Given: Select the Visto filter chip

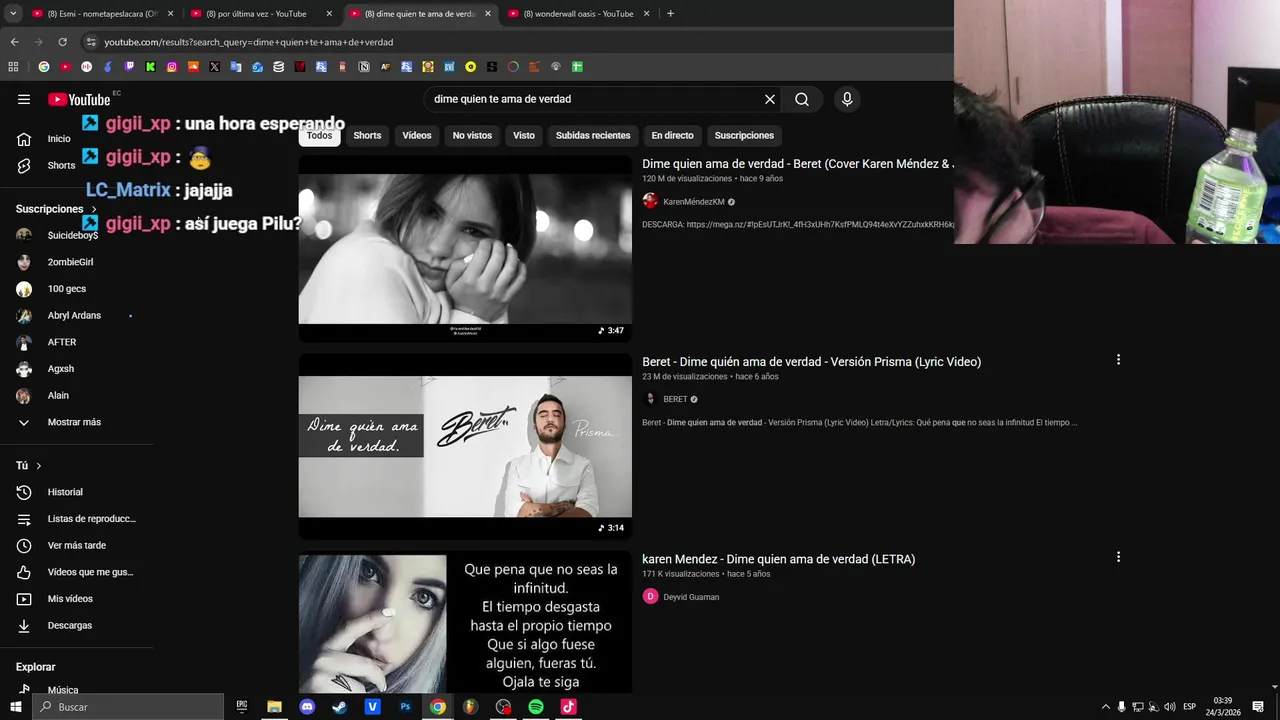Looking at the screenshot, I should (524, 135).
